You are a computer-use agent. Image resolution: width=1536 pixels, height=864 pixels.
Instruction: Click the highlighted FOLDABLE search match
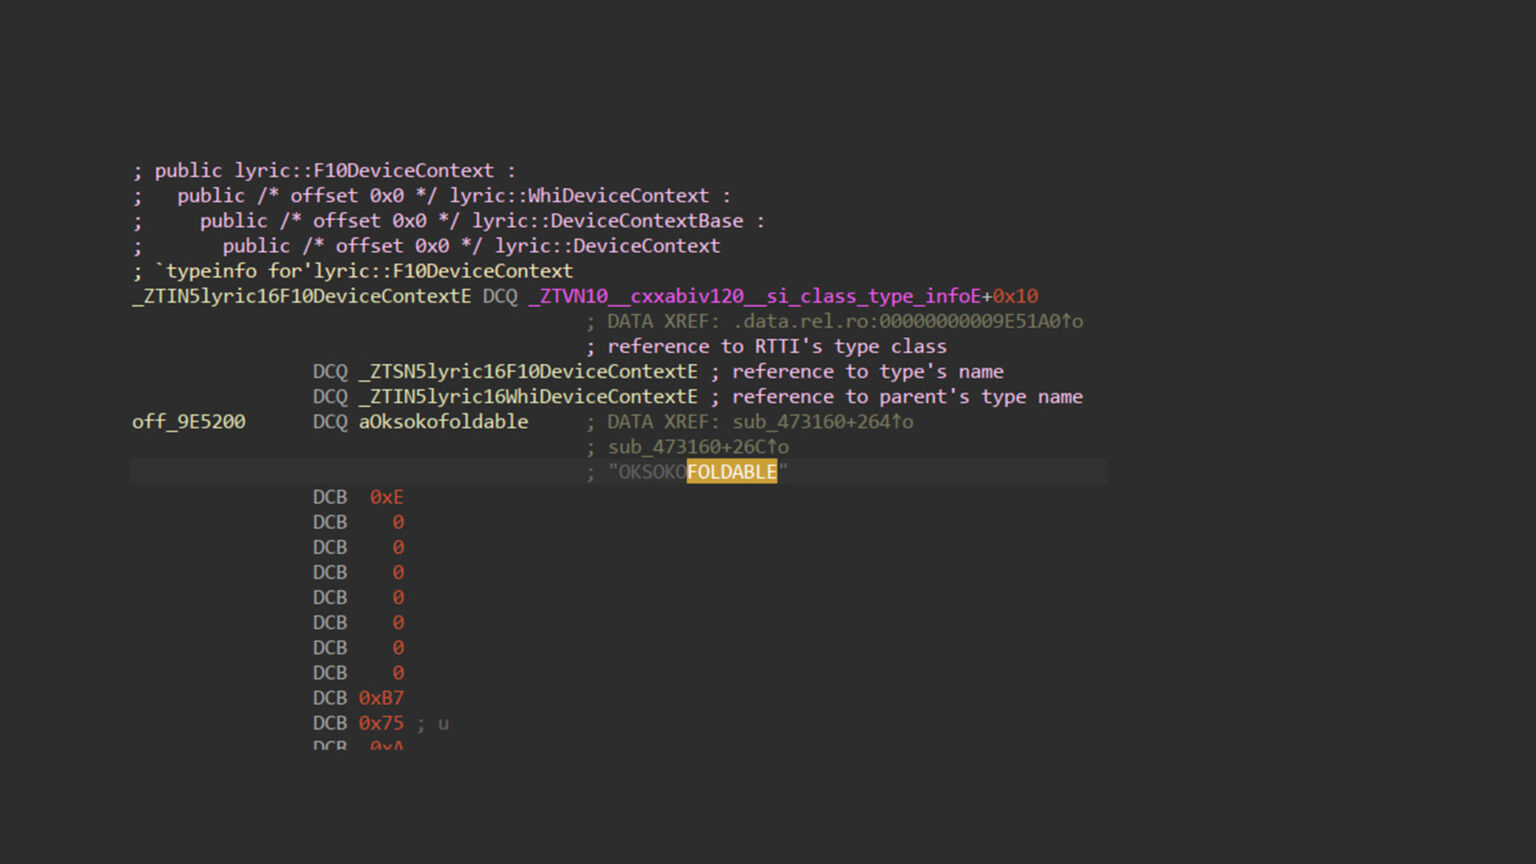click(732, 471)
